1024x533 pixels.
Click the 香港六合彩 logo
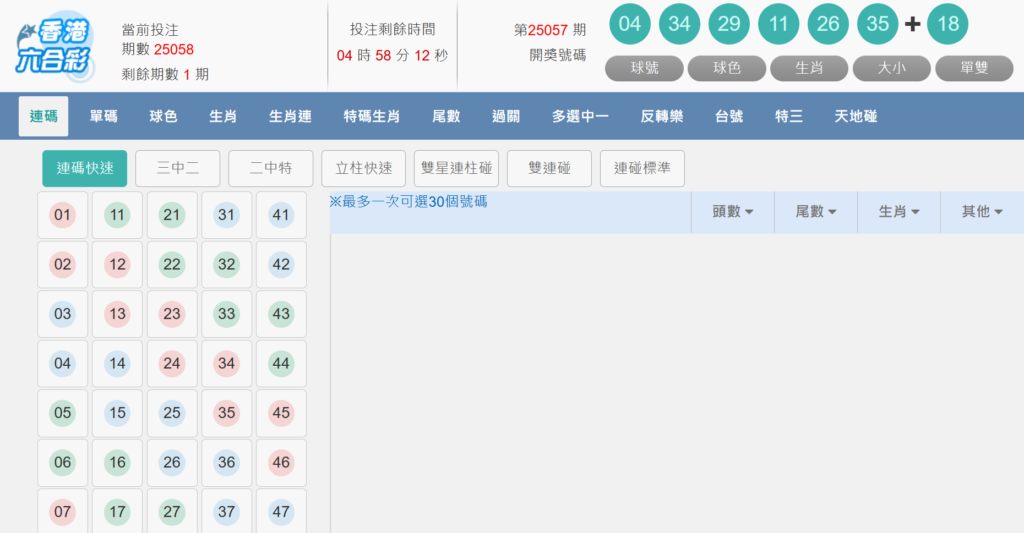click(x=56, y=47)
